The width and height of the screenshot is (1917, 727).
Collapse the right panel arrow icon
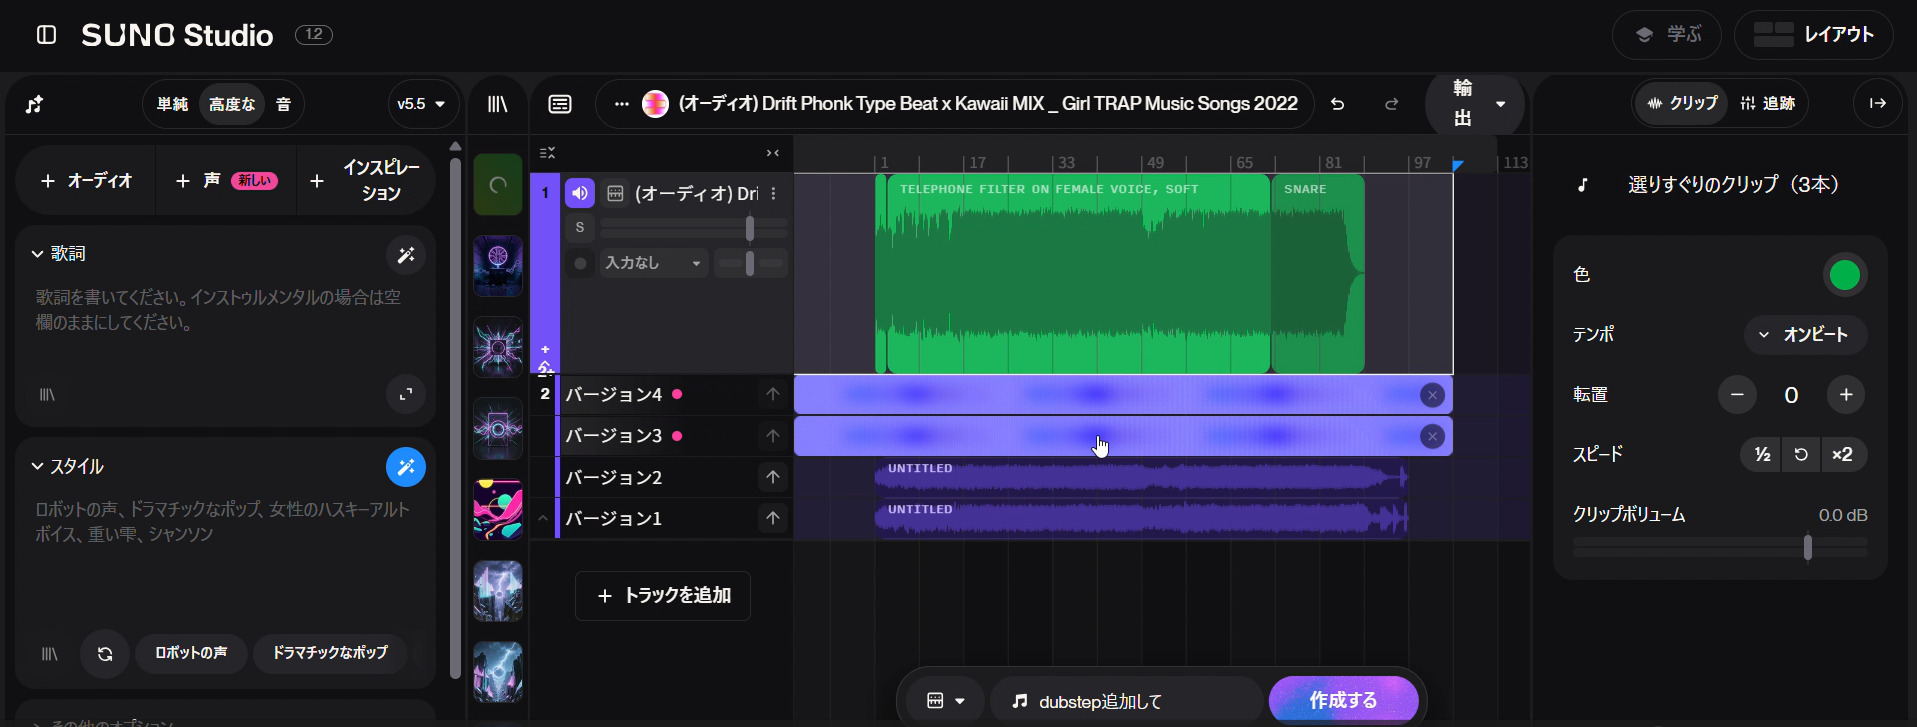point(1878,103)
